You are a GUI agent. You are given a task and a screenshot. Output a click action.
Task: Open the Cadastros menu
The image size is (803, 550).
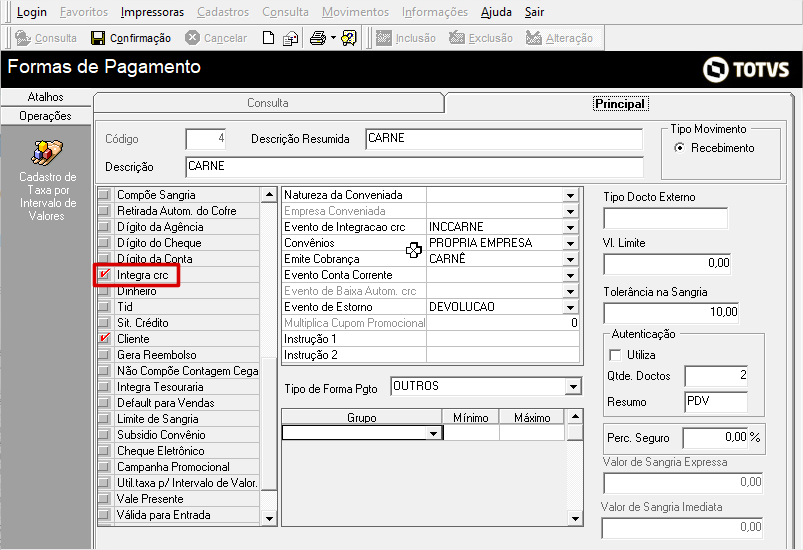tap(223, 12)
